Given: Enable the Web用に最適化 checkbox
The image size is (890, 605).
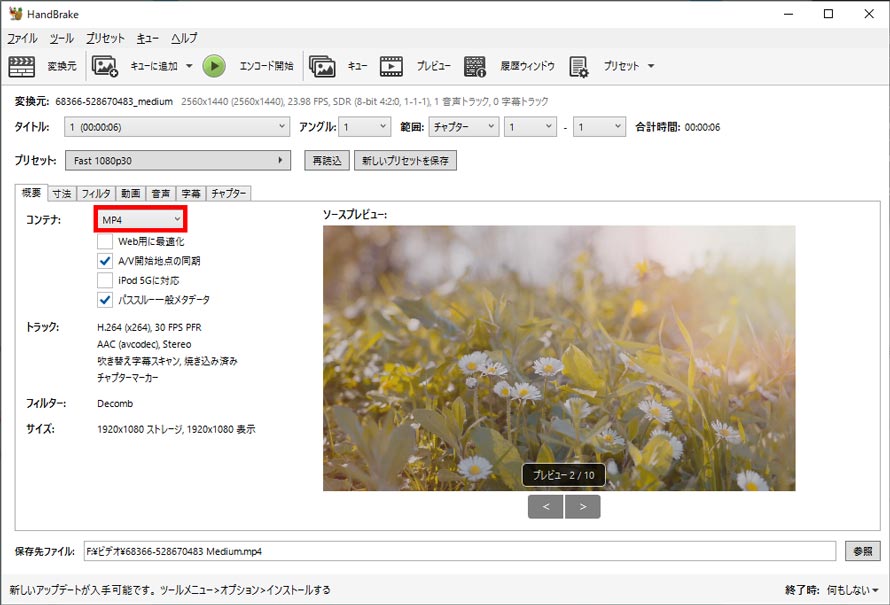Looking at the screenshot, I should pos(104,241).
